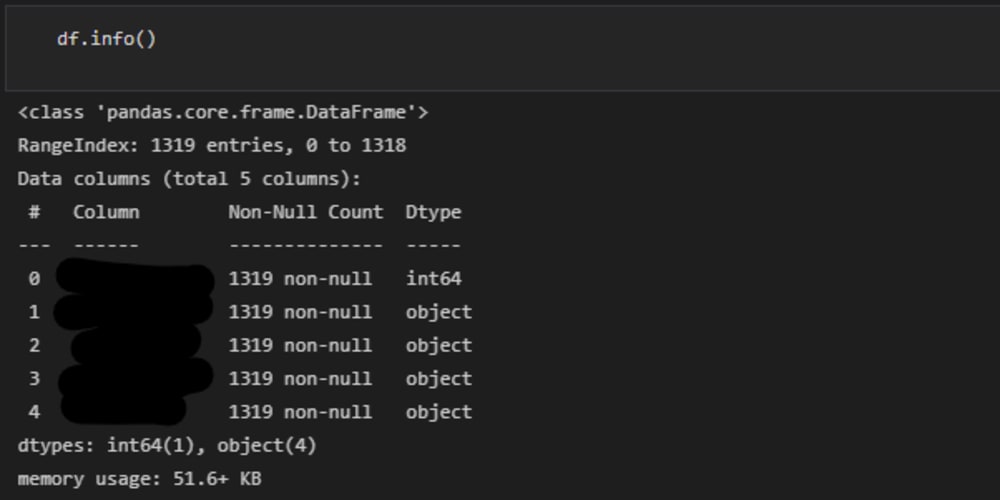Click the object dtype in row 4

[x=439, y=411]
